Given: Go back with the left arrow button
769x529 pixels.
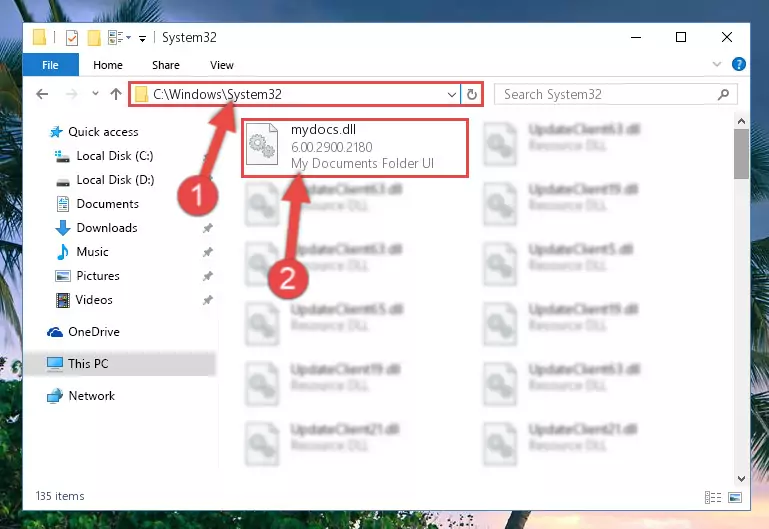Looking at the screenshot, I should [x=42, y=94].
